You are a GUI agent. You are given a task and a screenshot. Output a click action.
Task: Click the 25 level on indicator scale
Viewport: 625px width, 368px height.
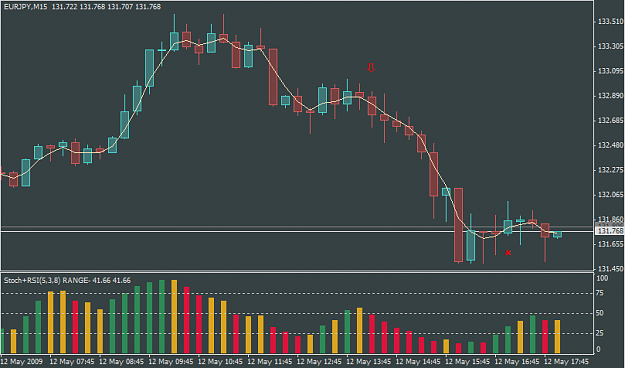tap(600, 333)
